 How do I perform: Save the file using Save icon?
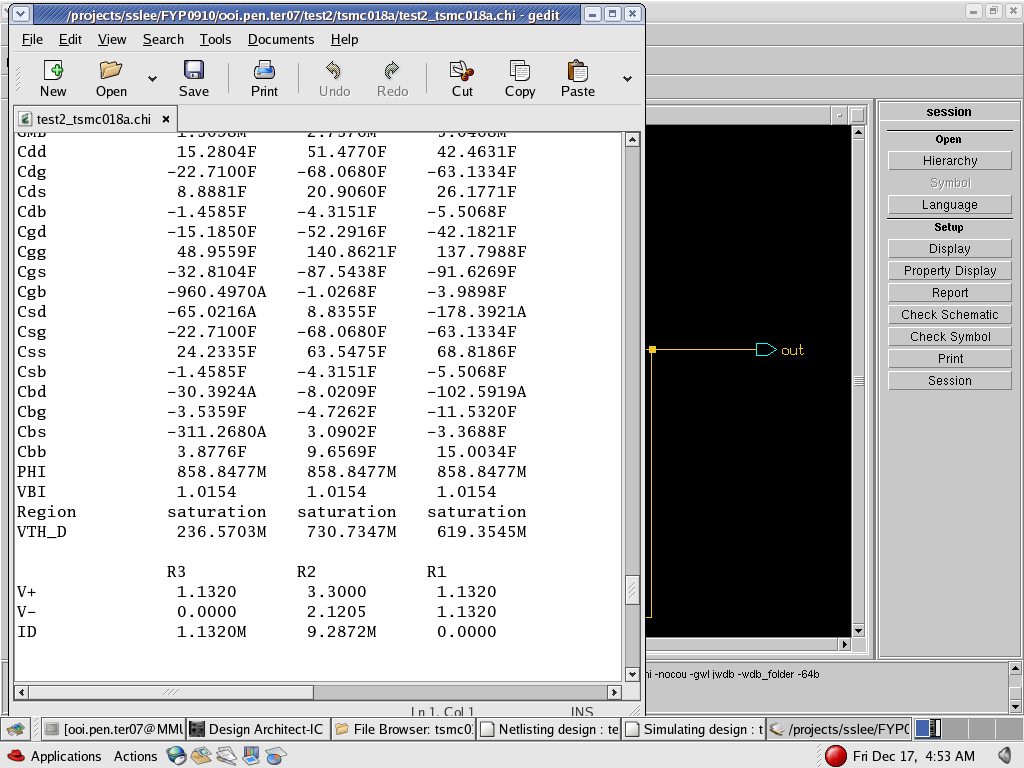click(x=194, y=71)
